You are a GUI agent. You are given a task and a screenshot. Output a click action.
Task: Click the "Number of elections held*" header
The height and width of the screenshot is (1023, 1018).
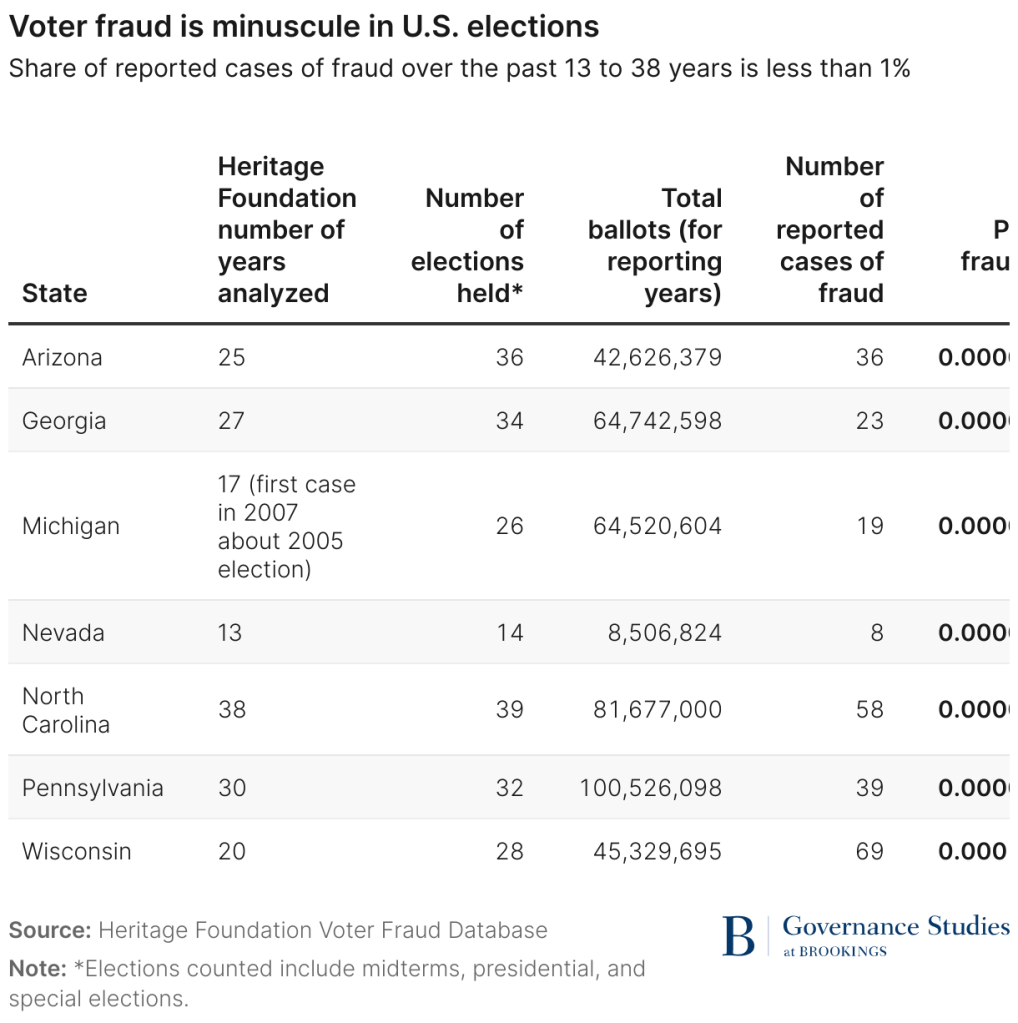(468, 245)
